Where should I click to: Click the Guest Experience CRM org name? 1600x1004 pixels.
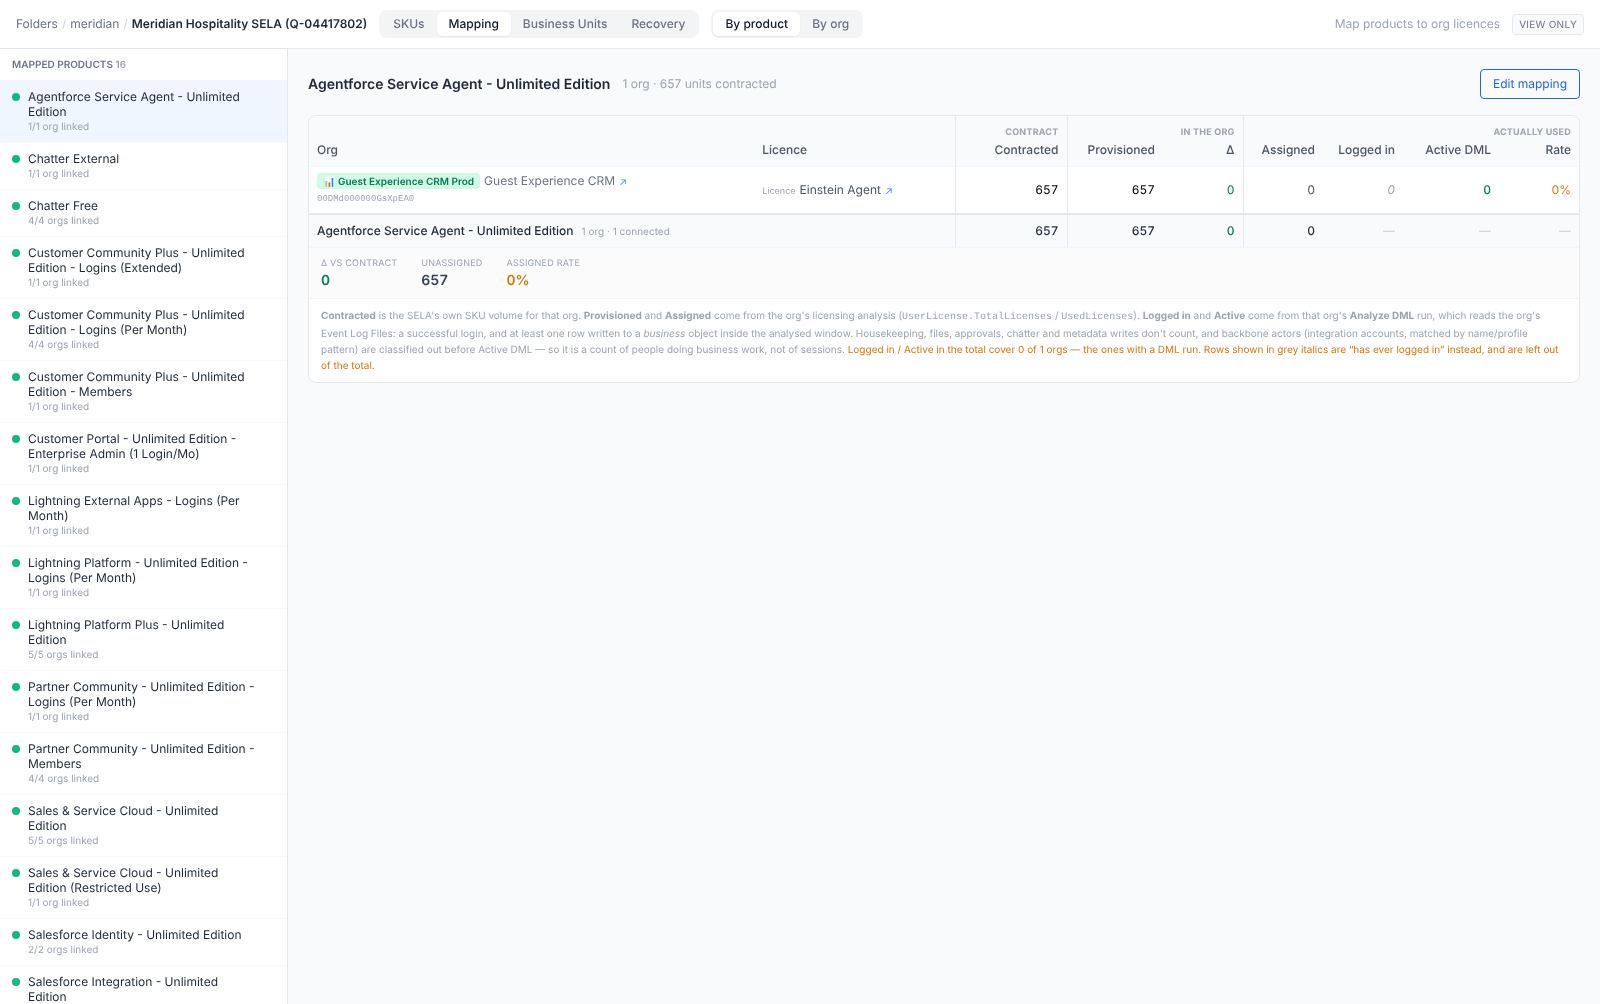(549, 181)
